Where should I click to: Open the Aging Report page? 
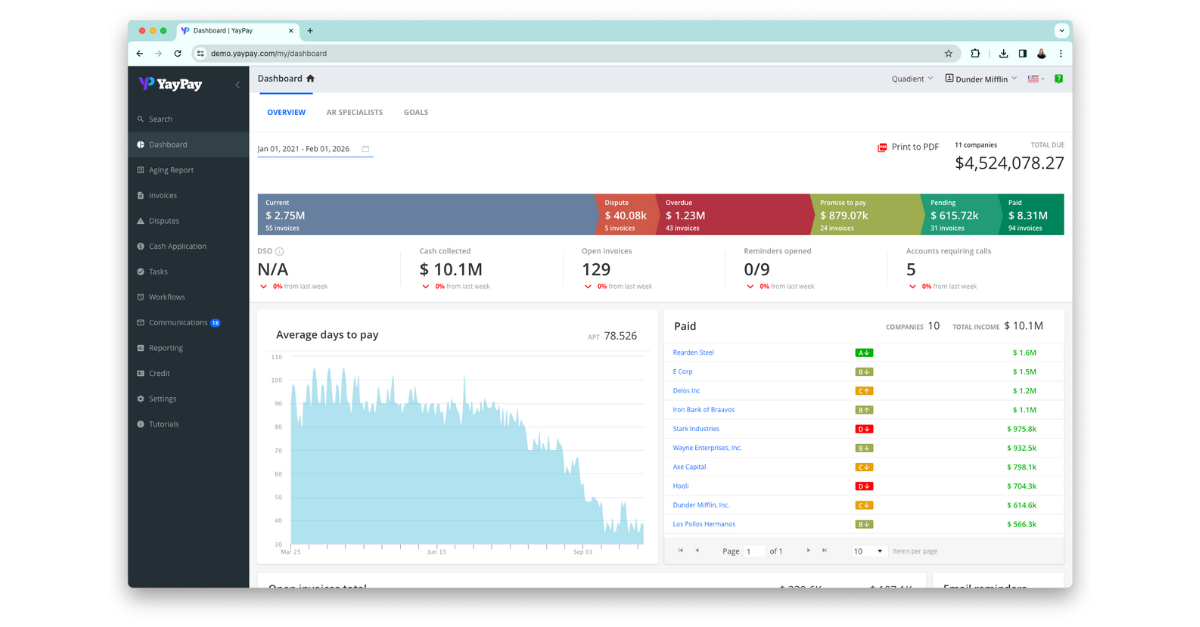point(171,170)
